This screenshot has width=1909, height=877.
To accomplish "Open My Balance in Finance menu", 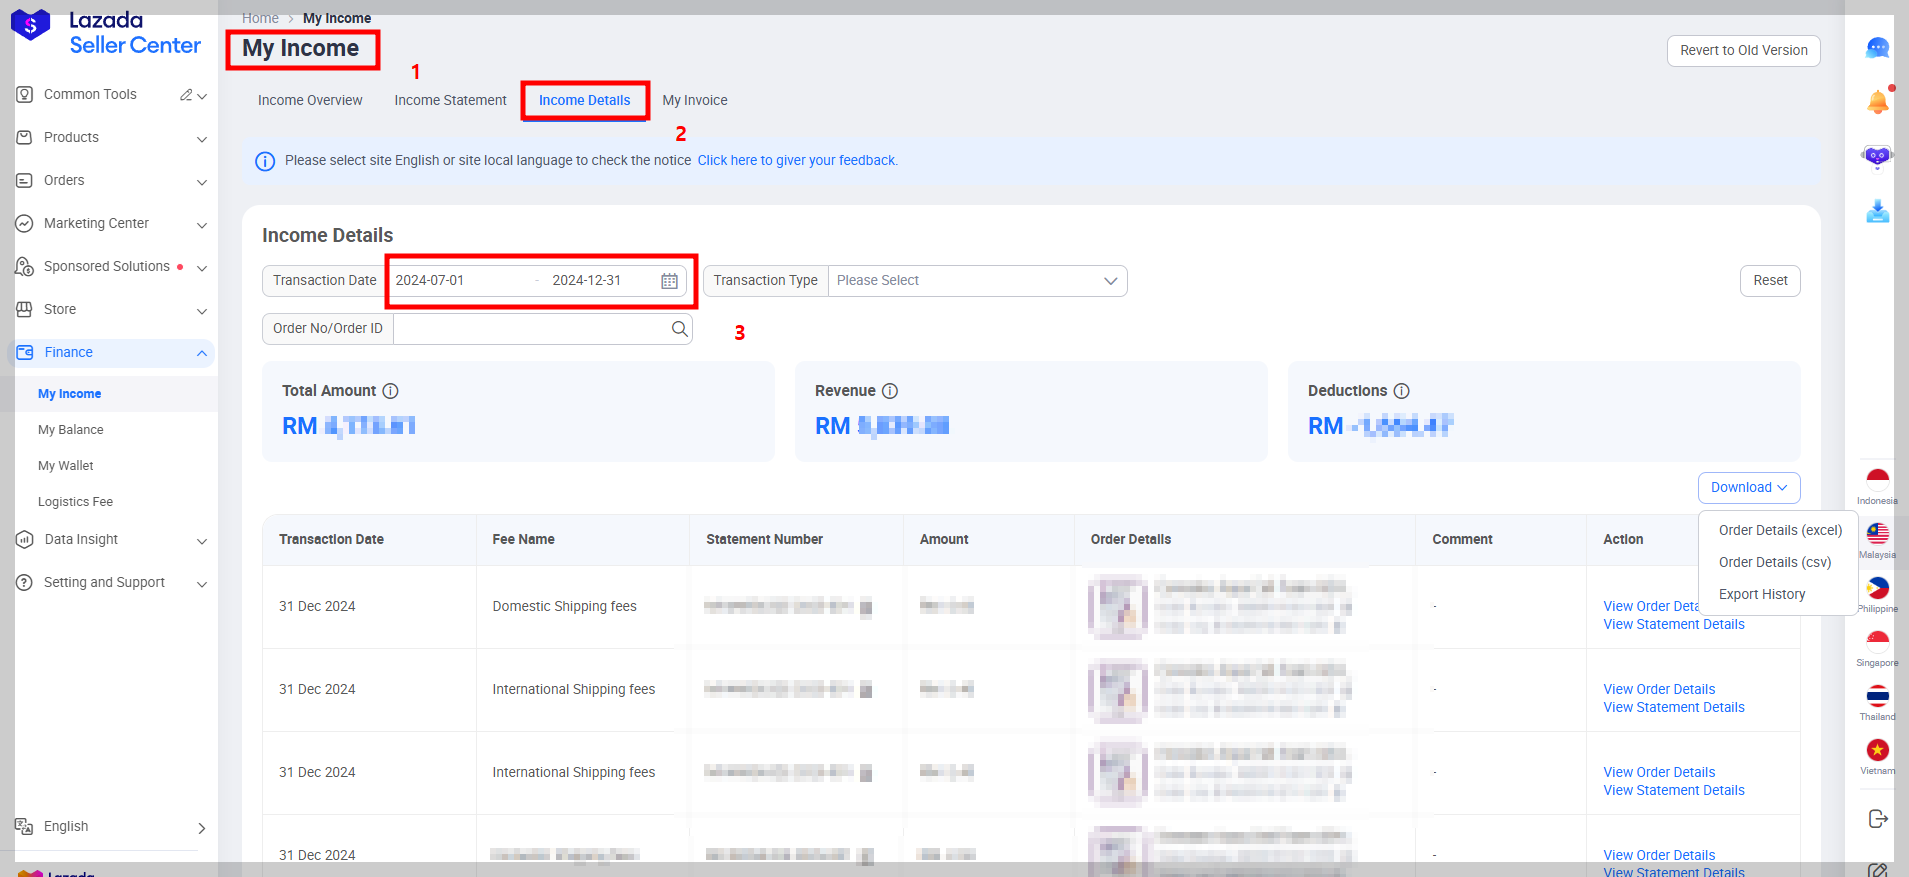I will coord(71,430).
